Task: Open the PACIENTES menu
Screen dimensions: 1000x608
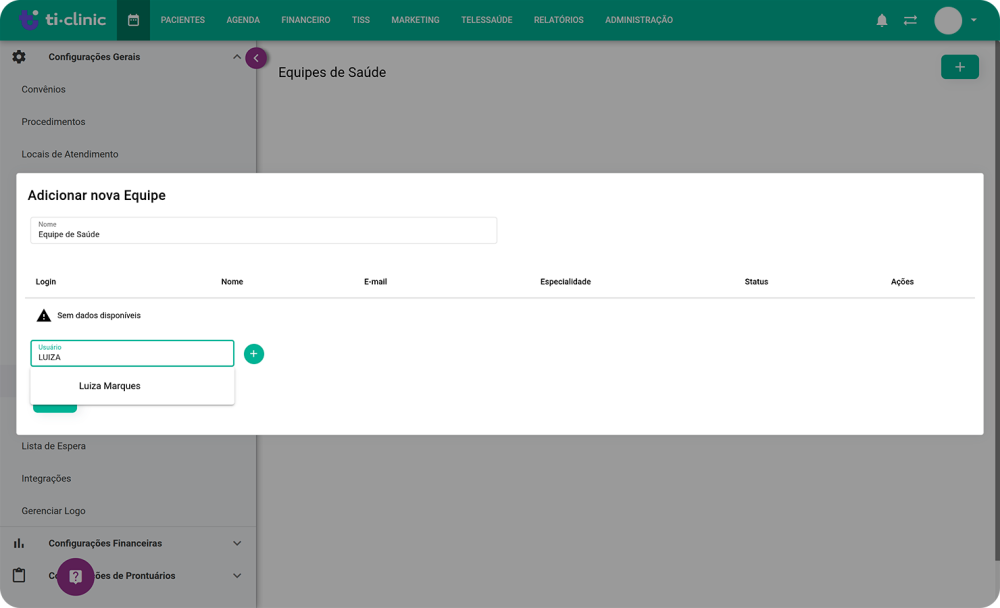Action: [x=182, y=20]
